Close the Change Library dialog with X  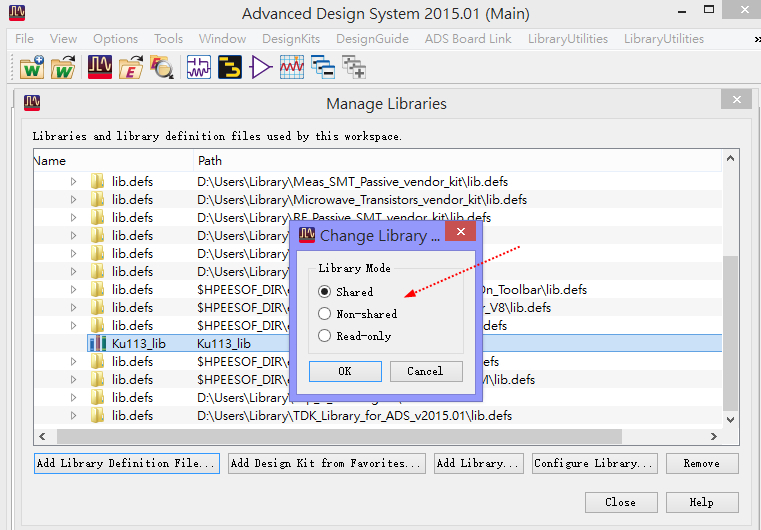[460, 232]
